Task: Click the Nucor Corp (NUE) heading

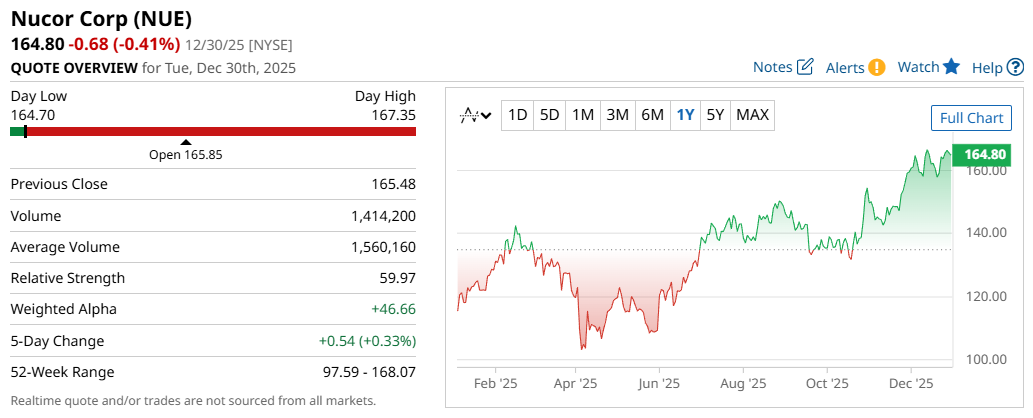Action: 101,19
